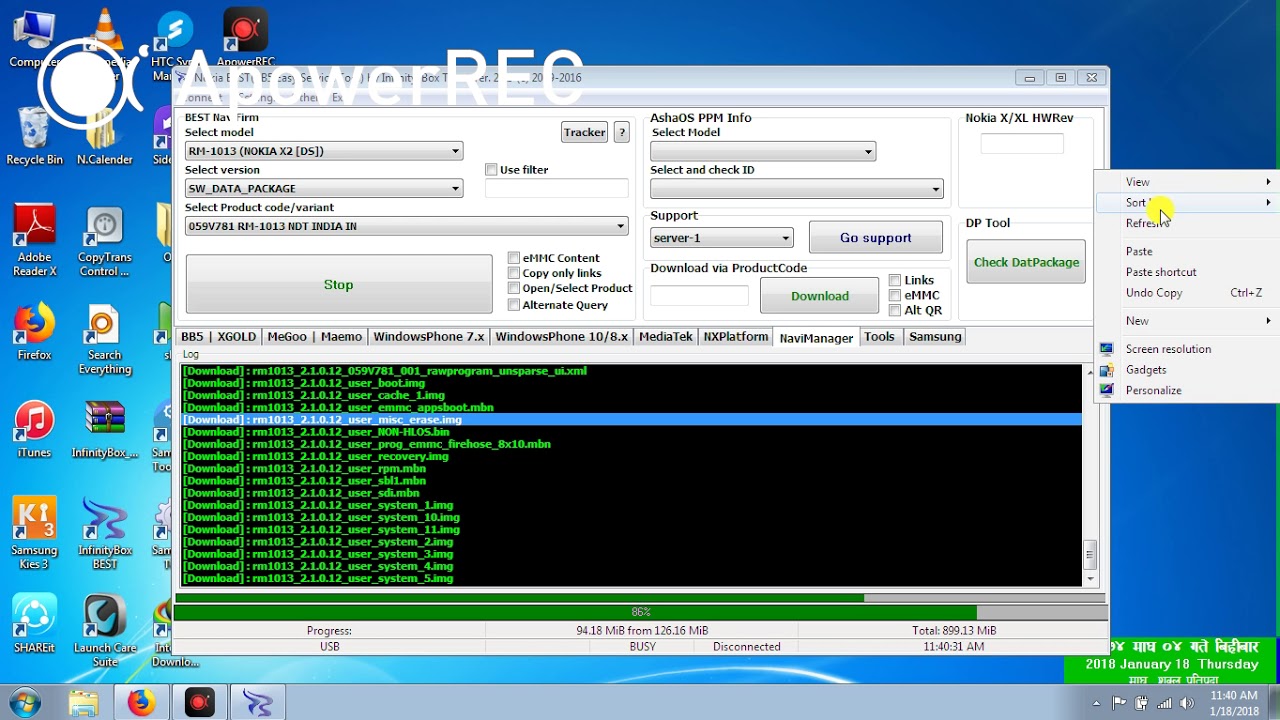
Task: Check Open/Select Product option
Action: pyautogui.click(x=514, y=288)
